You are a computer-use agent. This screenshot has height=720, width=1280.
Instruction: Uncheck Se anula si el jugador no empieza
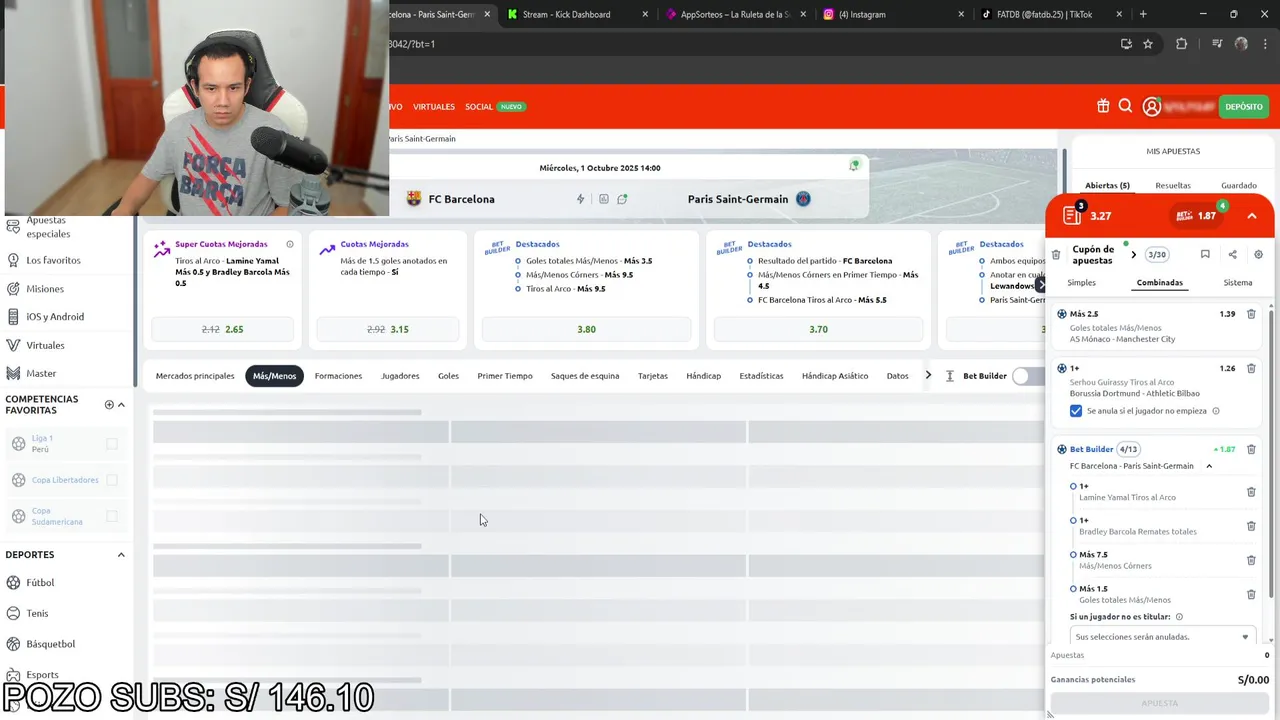click(1076, 411)
